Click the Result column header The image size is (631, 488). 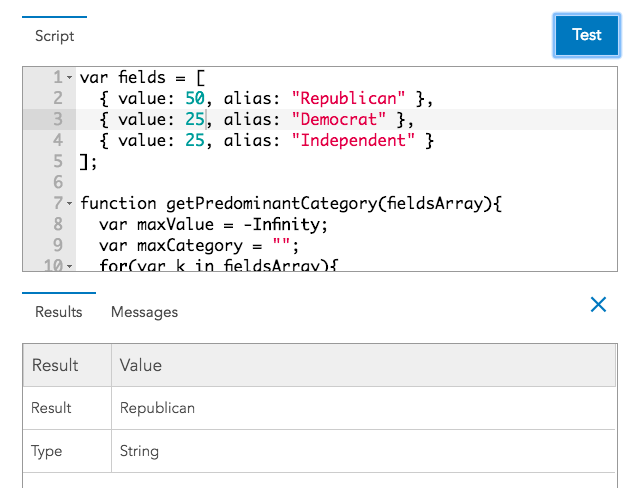(55, 366)
